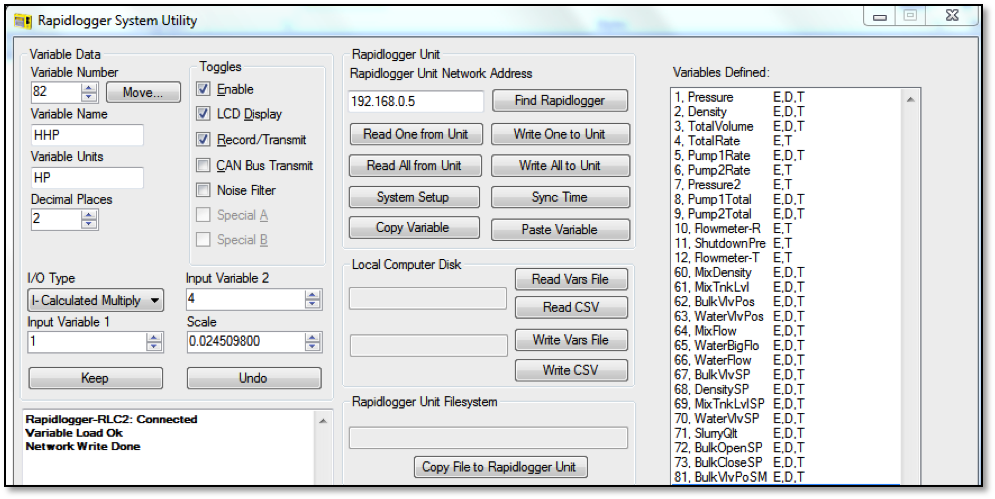This screenshot has height=499, width=995.
Task: Click Copy File to Rapidlogger Unit
Action: [500, 467]
